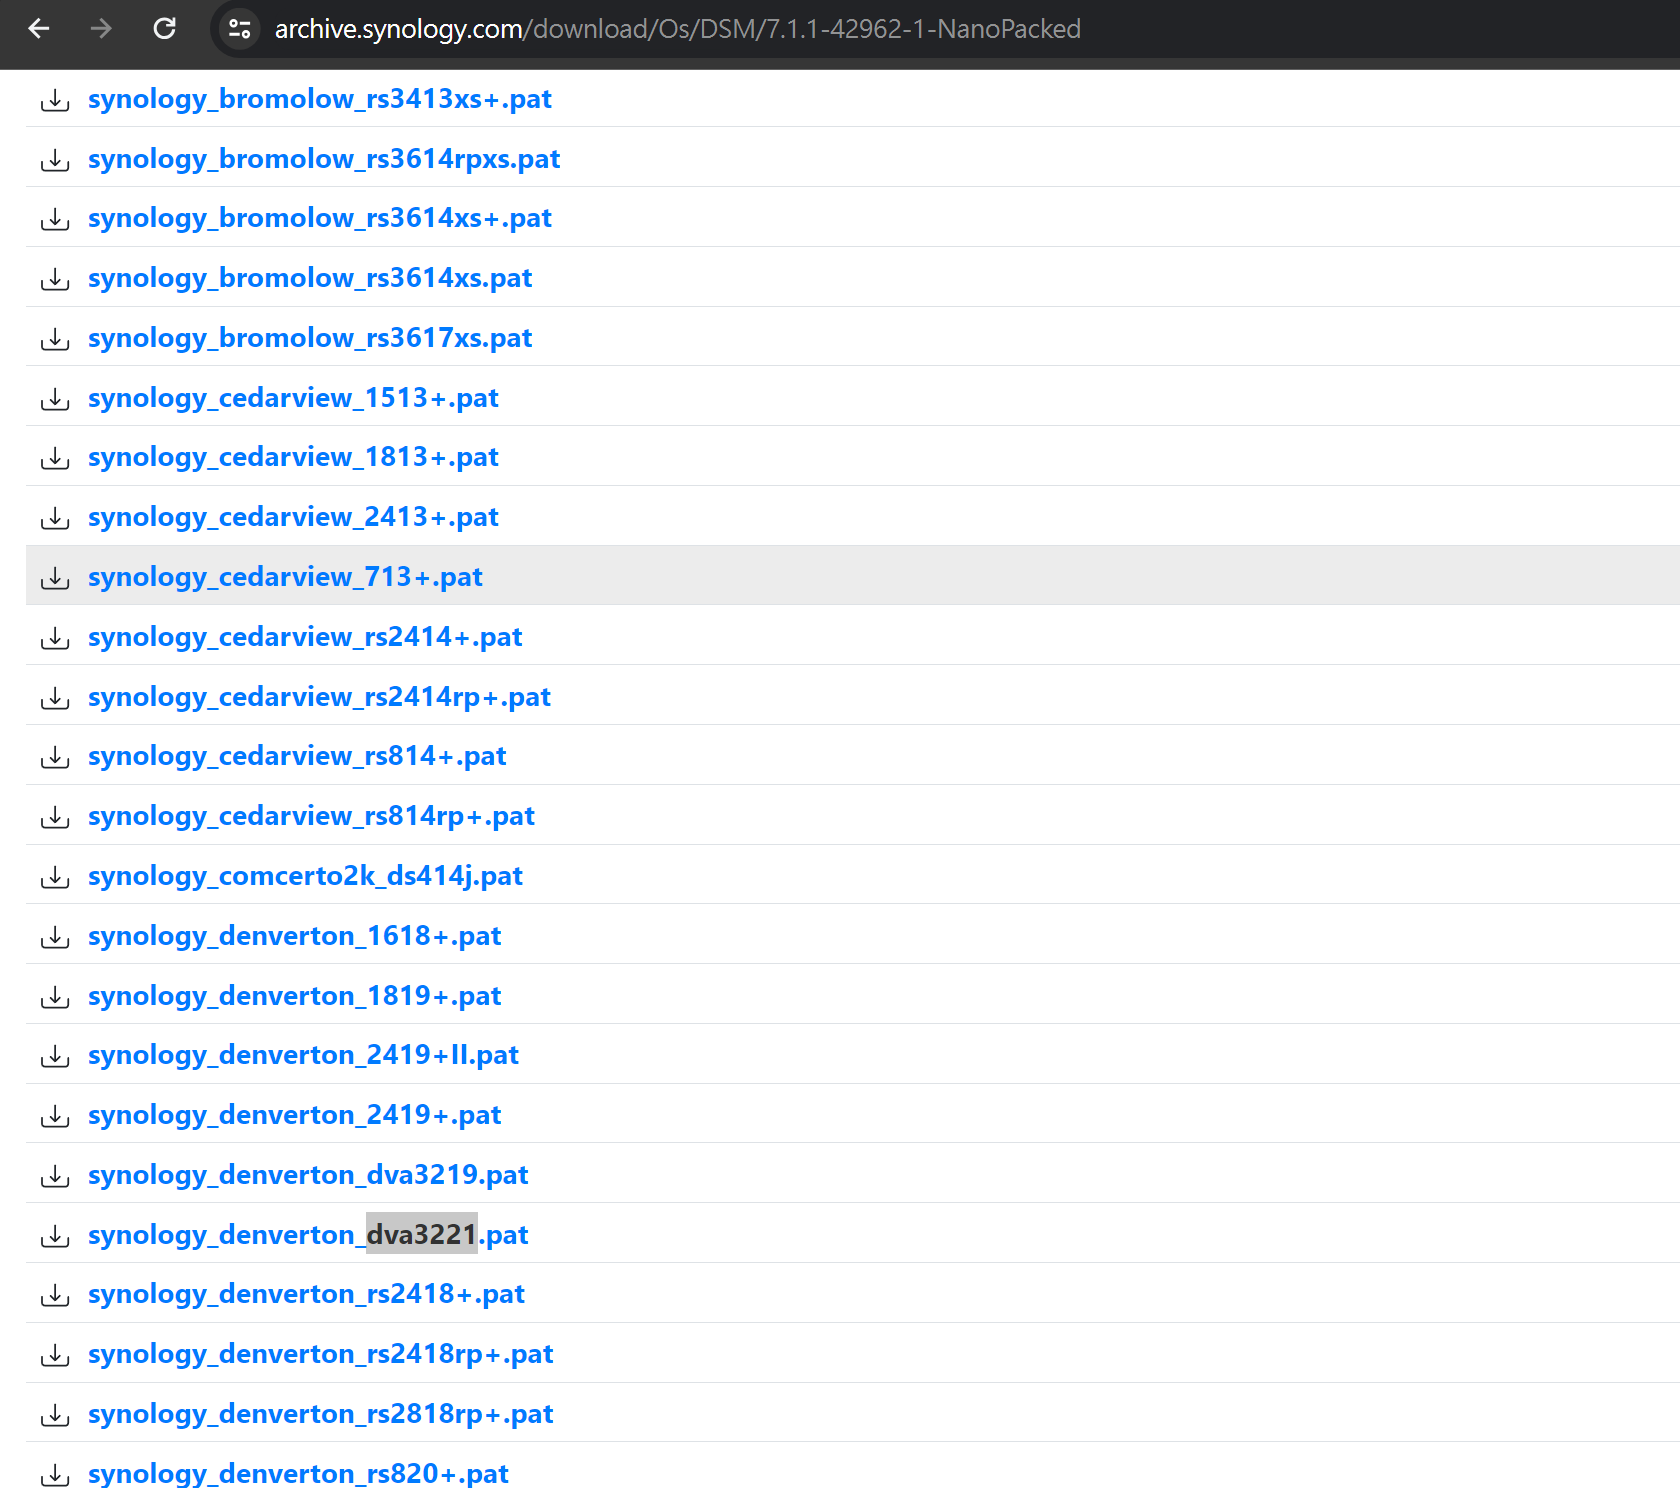This screenshot has width=1680, height=1494.
Task: Download icon for cedarview_2413+.pat
Action: point(55,518)
